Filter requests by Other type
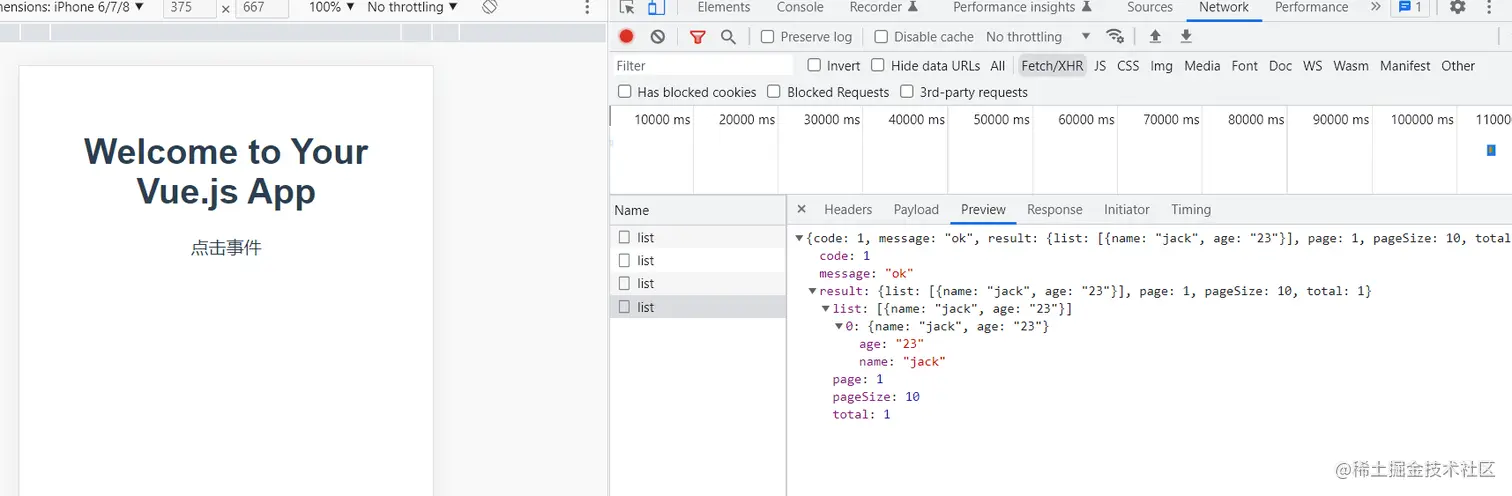 [1458, 65]
